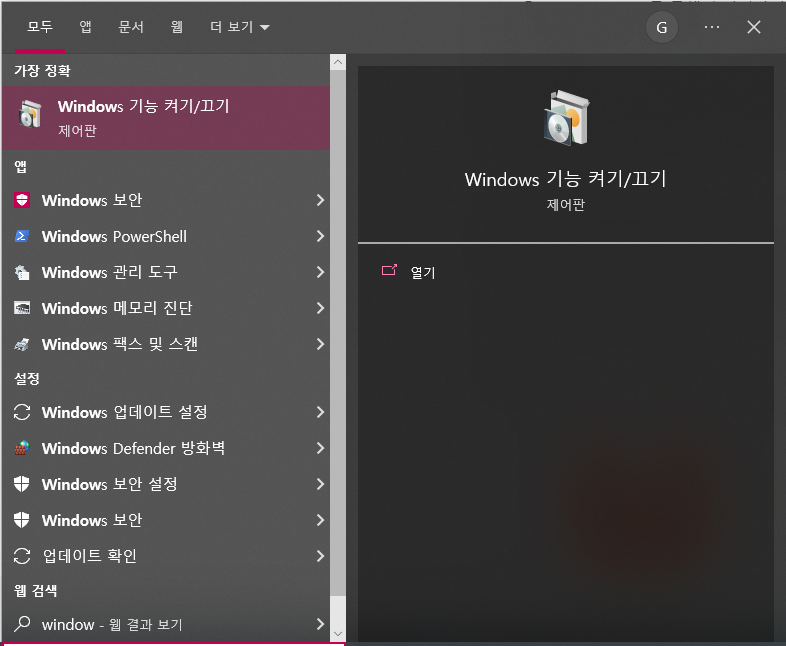
Task: Expand 업데이트 확인 chevron
Action: click(x=320, y=556)
